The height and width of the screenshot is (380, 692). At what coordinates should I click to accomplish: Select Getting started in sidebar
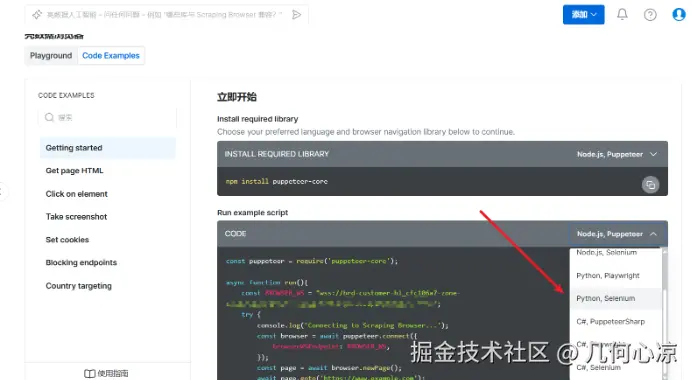tap(108, 148)
